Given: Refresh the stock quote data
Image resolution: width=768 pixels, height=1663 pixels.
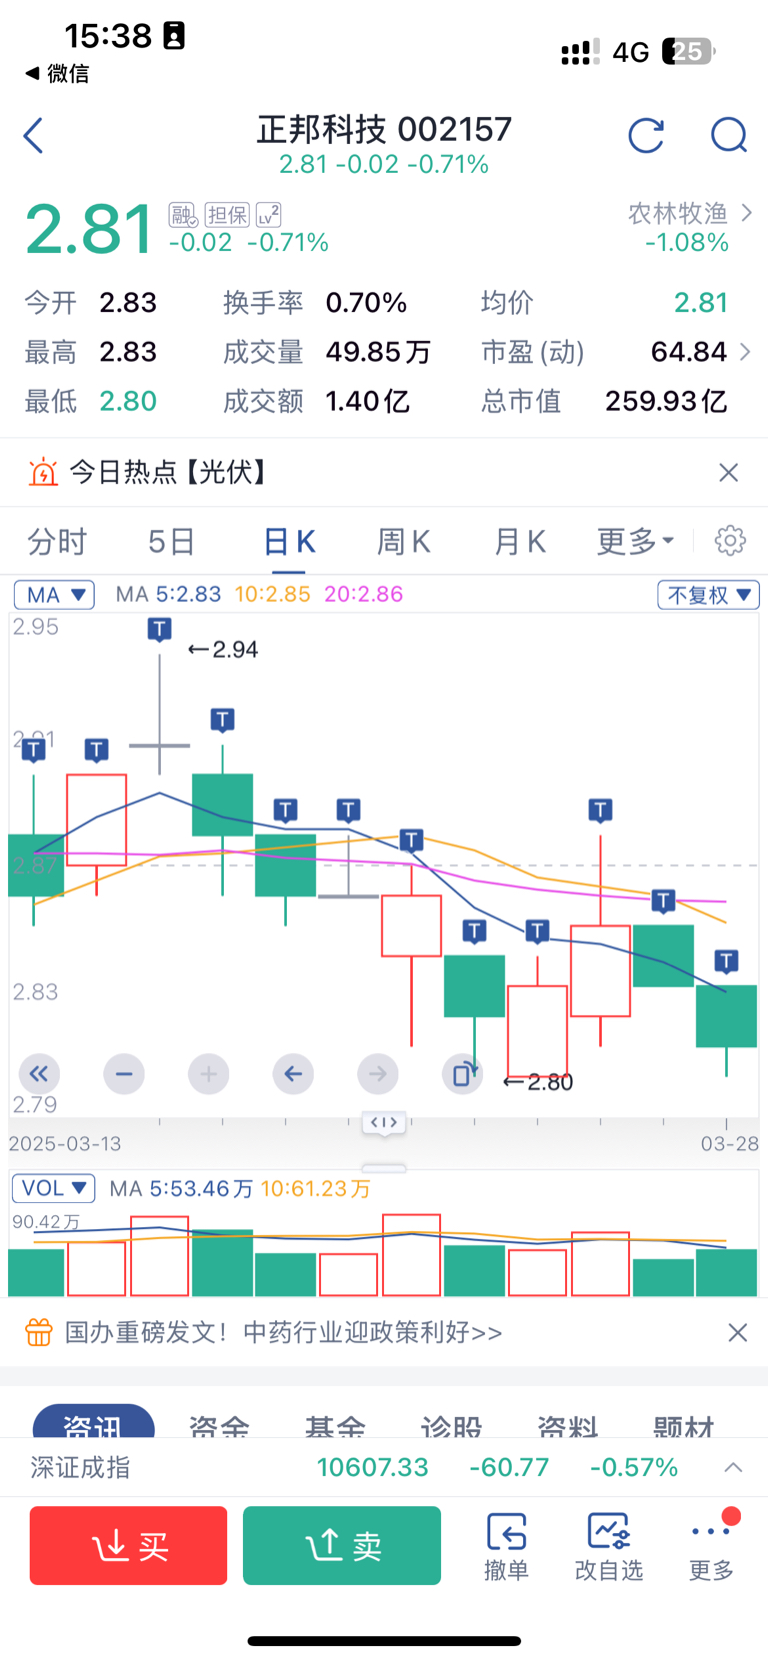Looking at the screenshot, I should (646, 135).
